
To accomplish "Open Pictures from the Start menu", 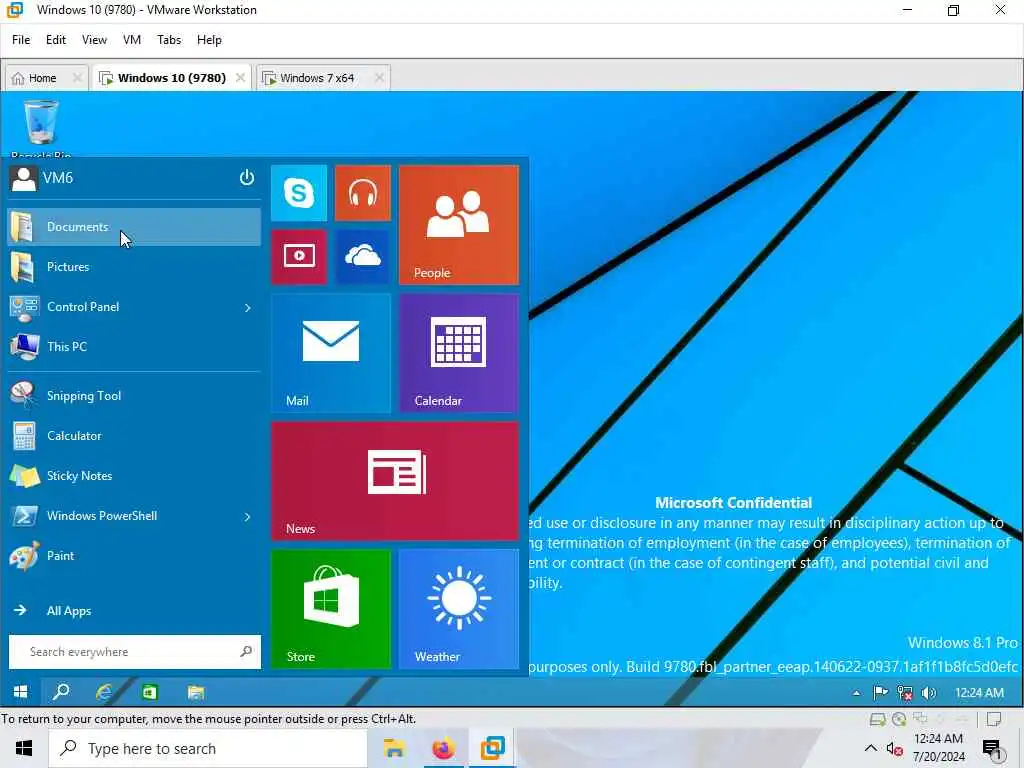I will click(x=134, y=267).
